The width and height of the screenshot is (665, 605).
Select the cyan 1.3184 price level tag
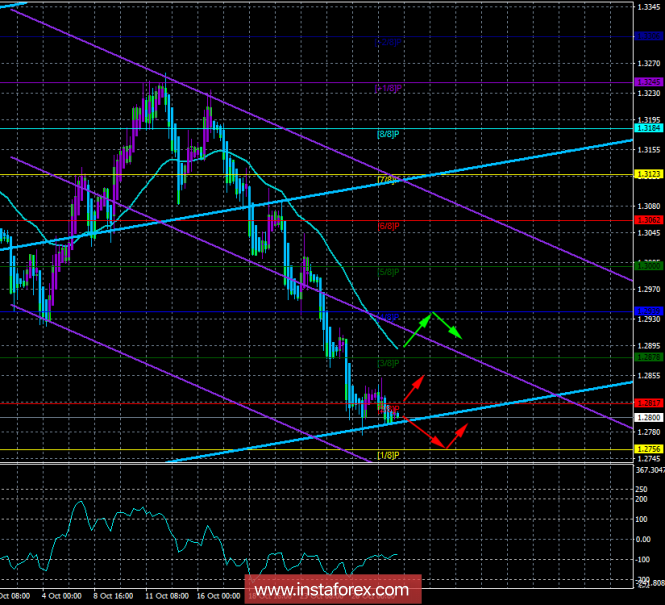tap(648, 128)
